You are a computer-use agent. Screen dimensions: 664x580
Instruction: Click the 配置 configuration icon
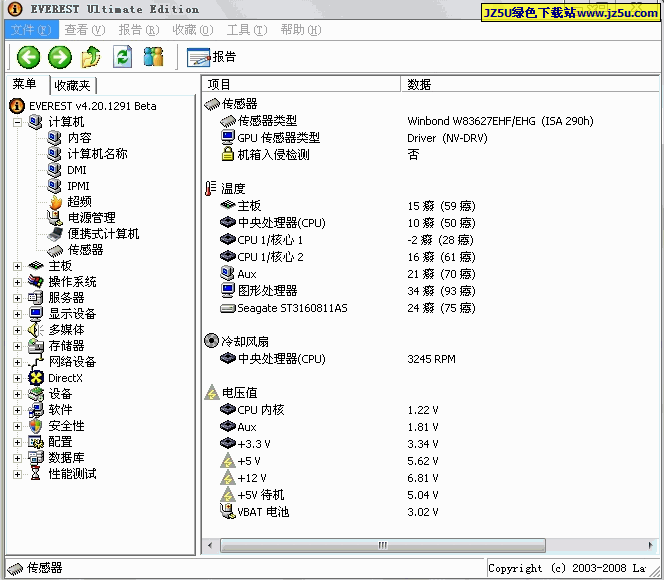point(36,442)
